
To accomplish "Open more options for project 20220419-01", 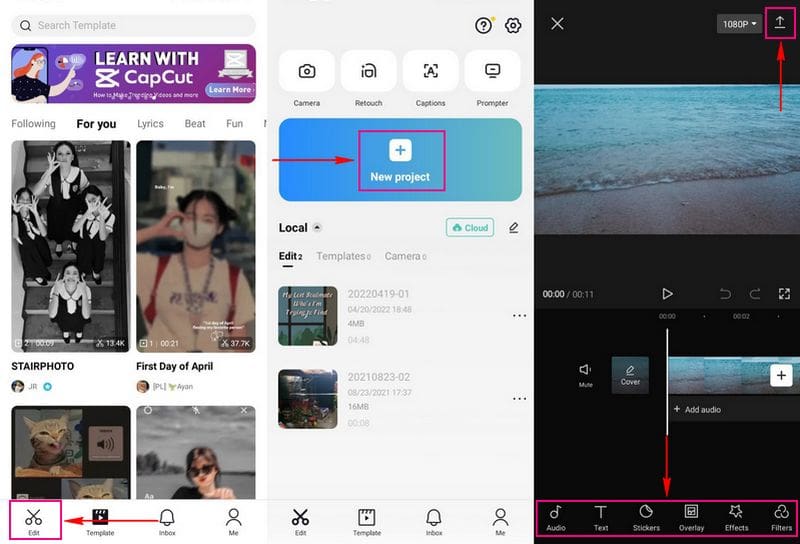I will [x=519, y=316].
